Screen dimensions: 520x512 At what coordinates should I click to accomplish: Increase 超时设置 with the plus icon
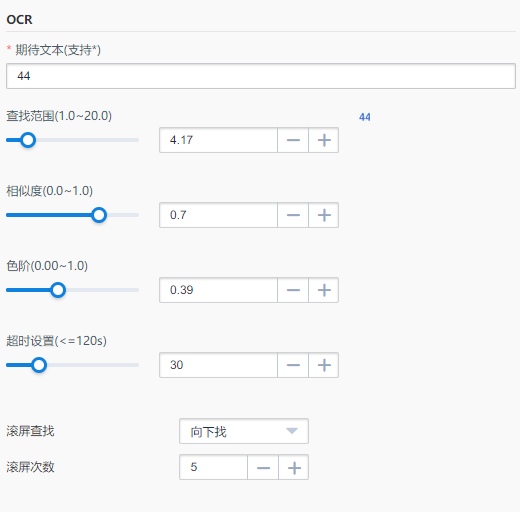[324, 365]
